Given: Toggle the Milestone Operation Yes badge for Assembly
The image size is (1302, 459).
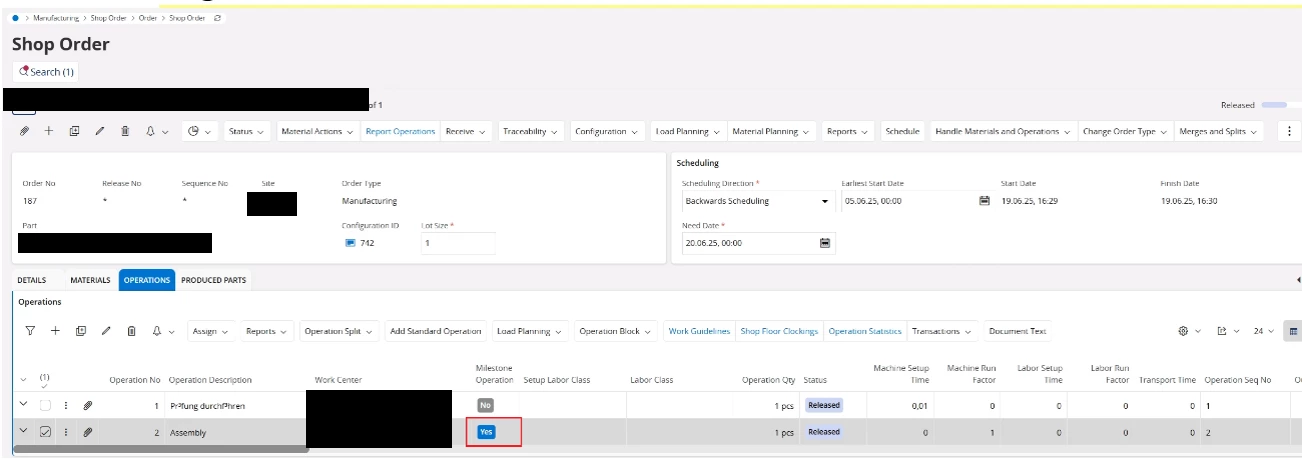Looking at the screenshot, I should 486,432.
